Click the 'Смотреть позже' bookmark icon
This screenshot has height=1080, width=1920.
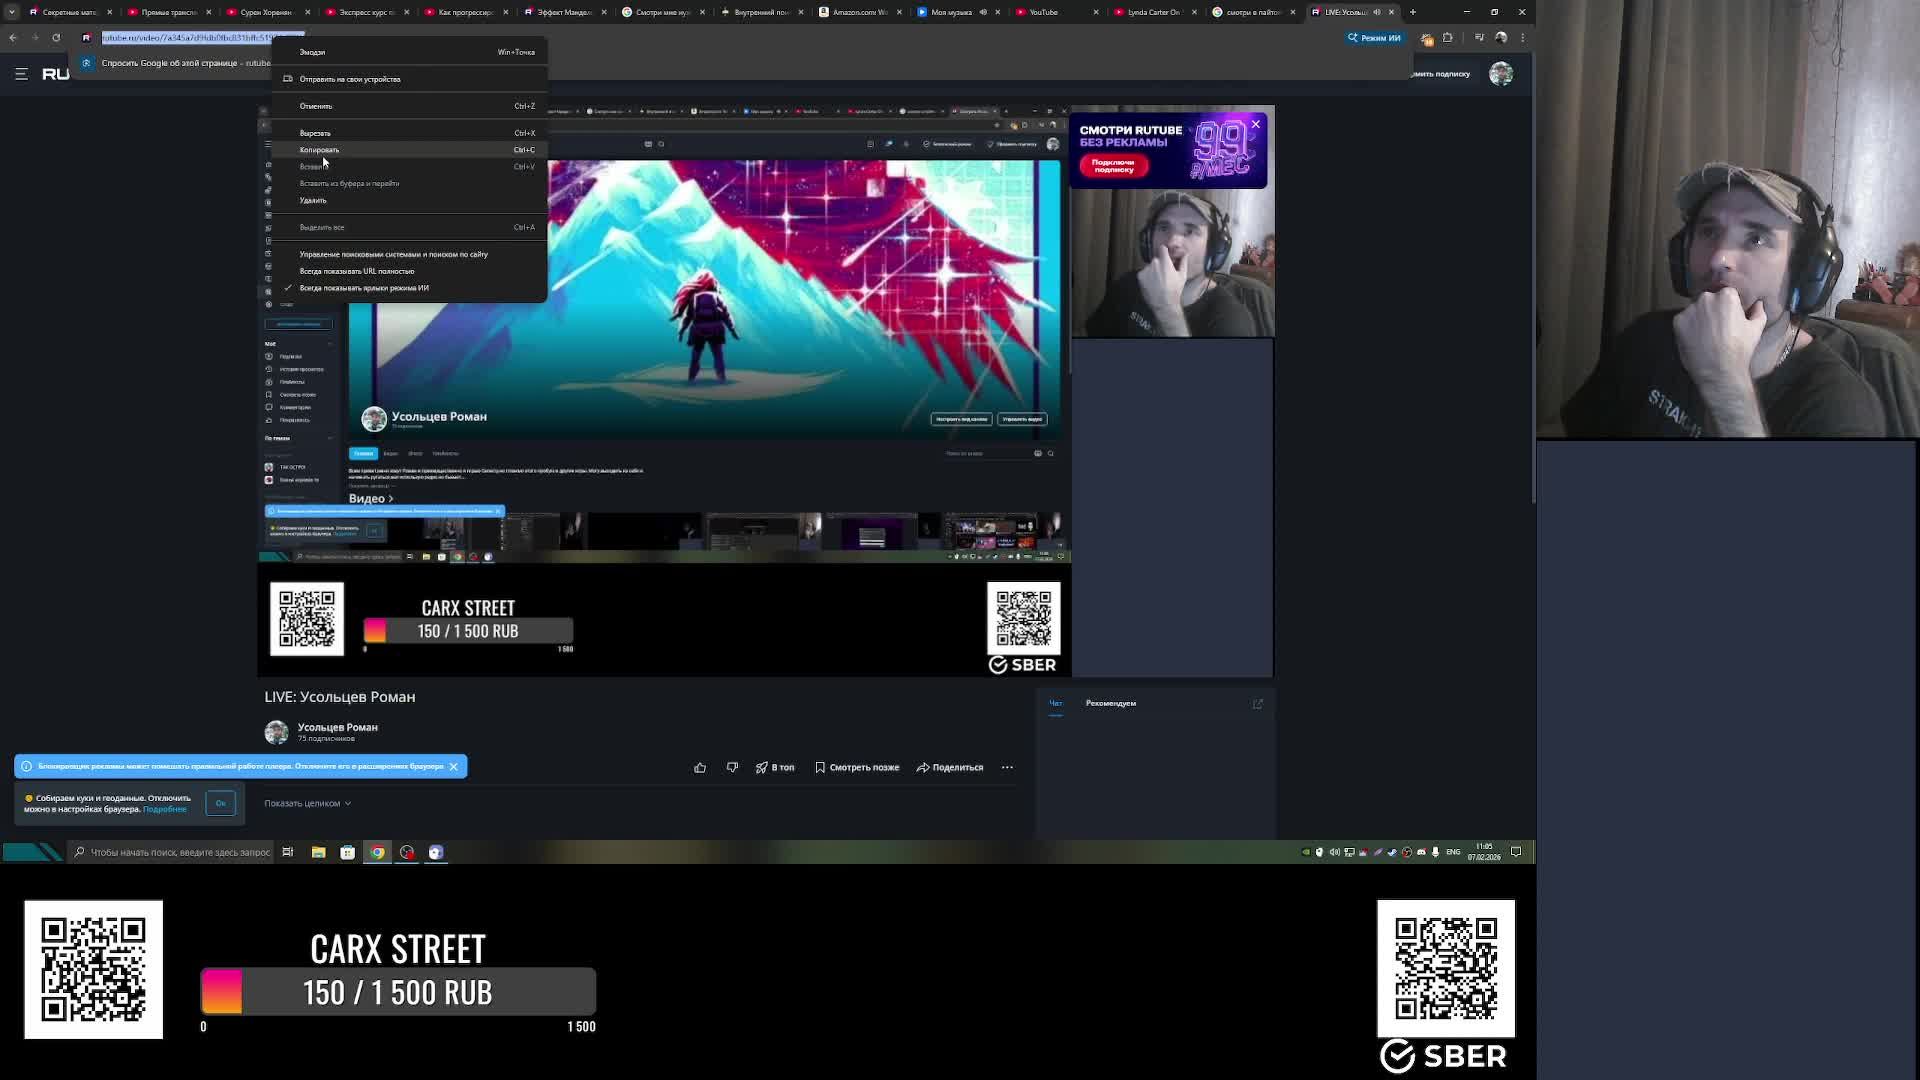[820, 767]
